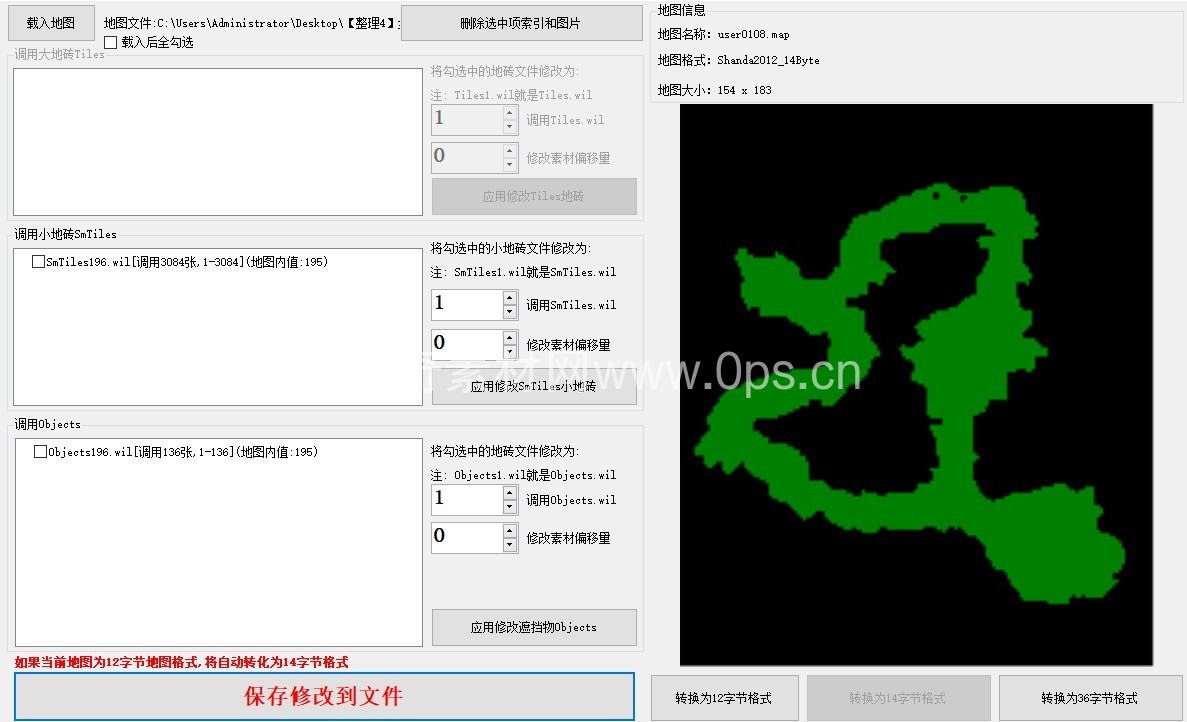Click 应用修改SmTiles小地砖 button

[534, 387]
